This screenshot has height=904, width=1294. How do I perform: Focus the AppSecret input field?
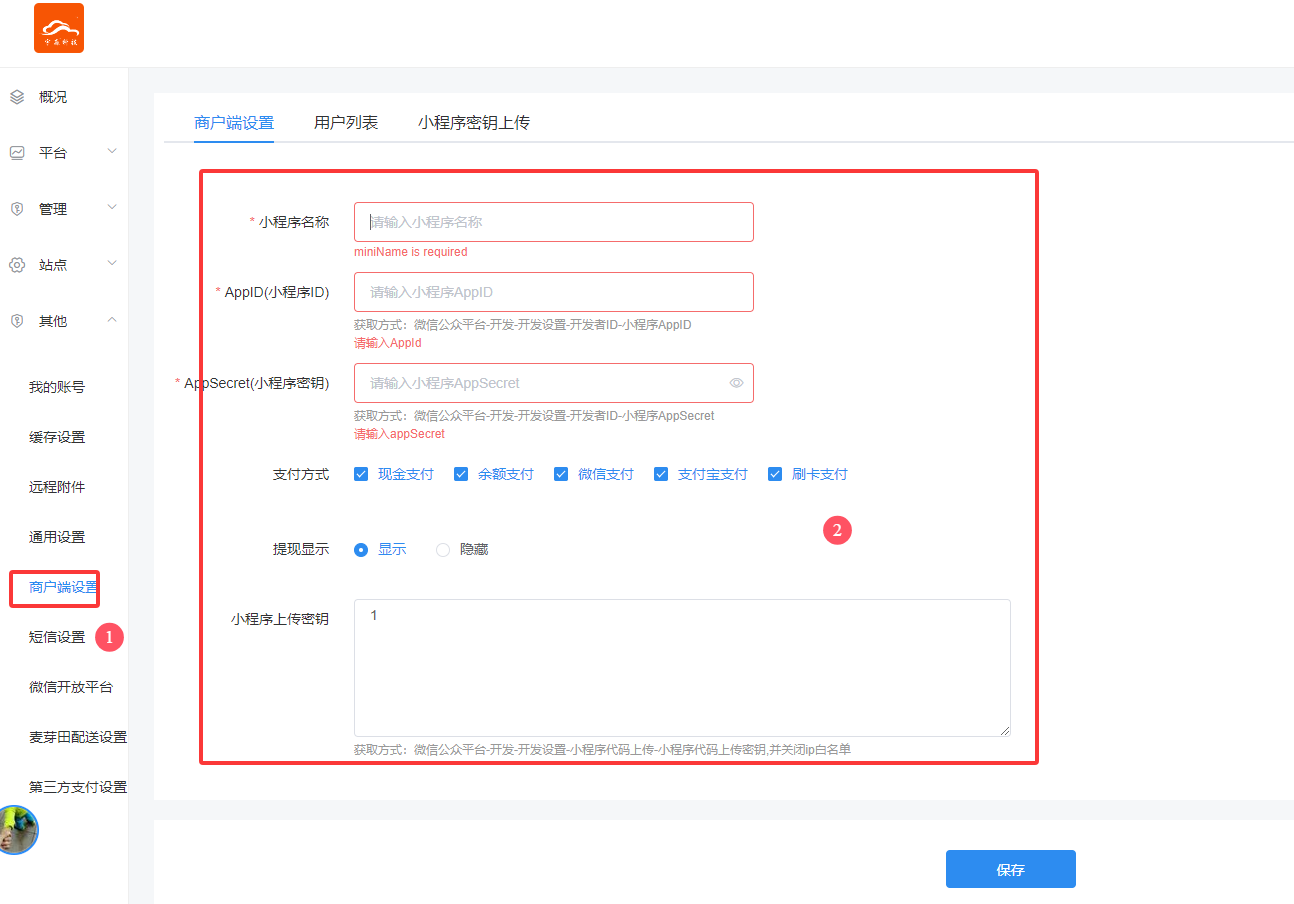tap(554, 383)
